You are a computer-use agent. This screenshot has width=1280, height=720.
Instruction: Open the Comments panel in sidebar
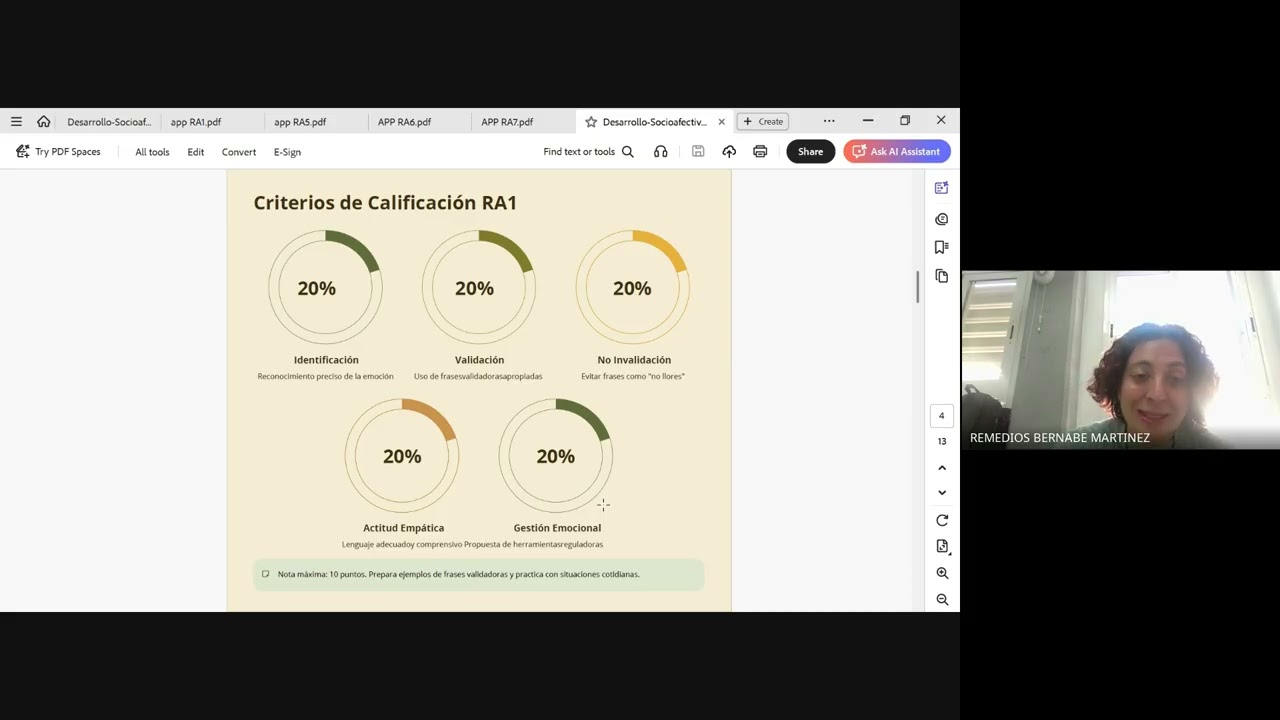[941, 219]
